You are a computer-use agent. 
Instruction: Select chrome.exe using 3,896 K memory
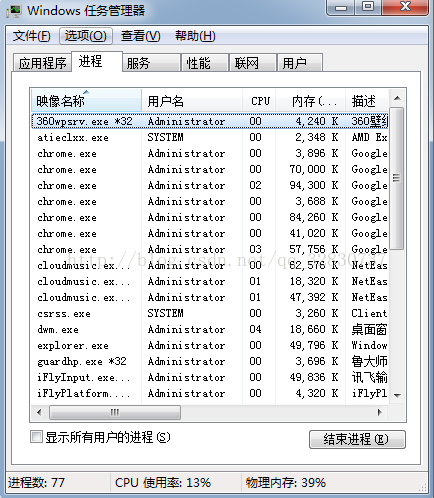click(210, 153)
